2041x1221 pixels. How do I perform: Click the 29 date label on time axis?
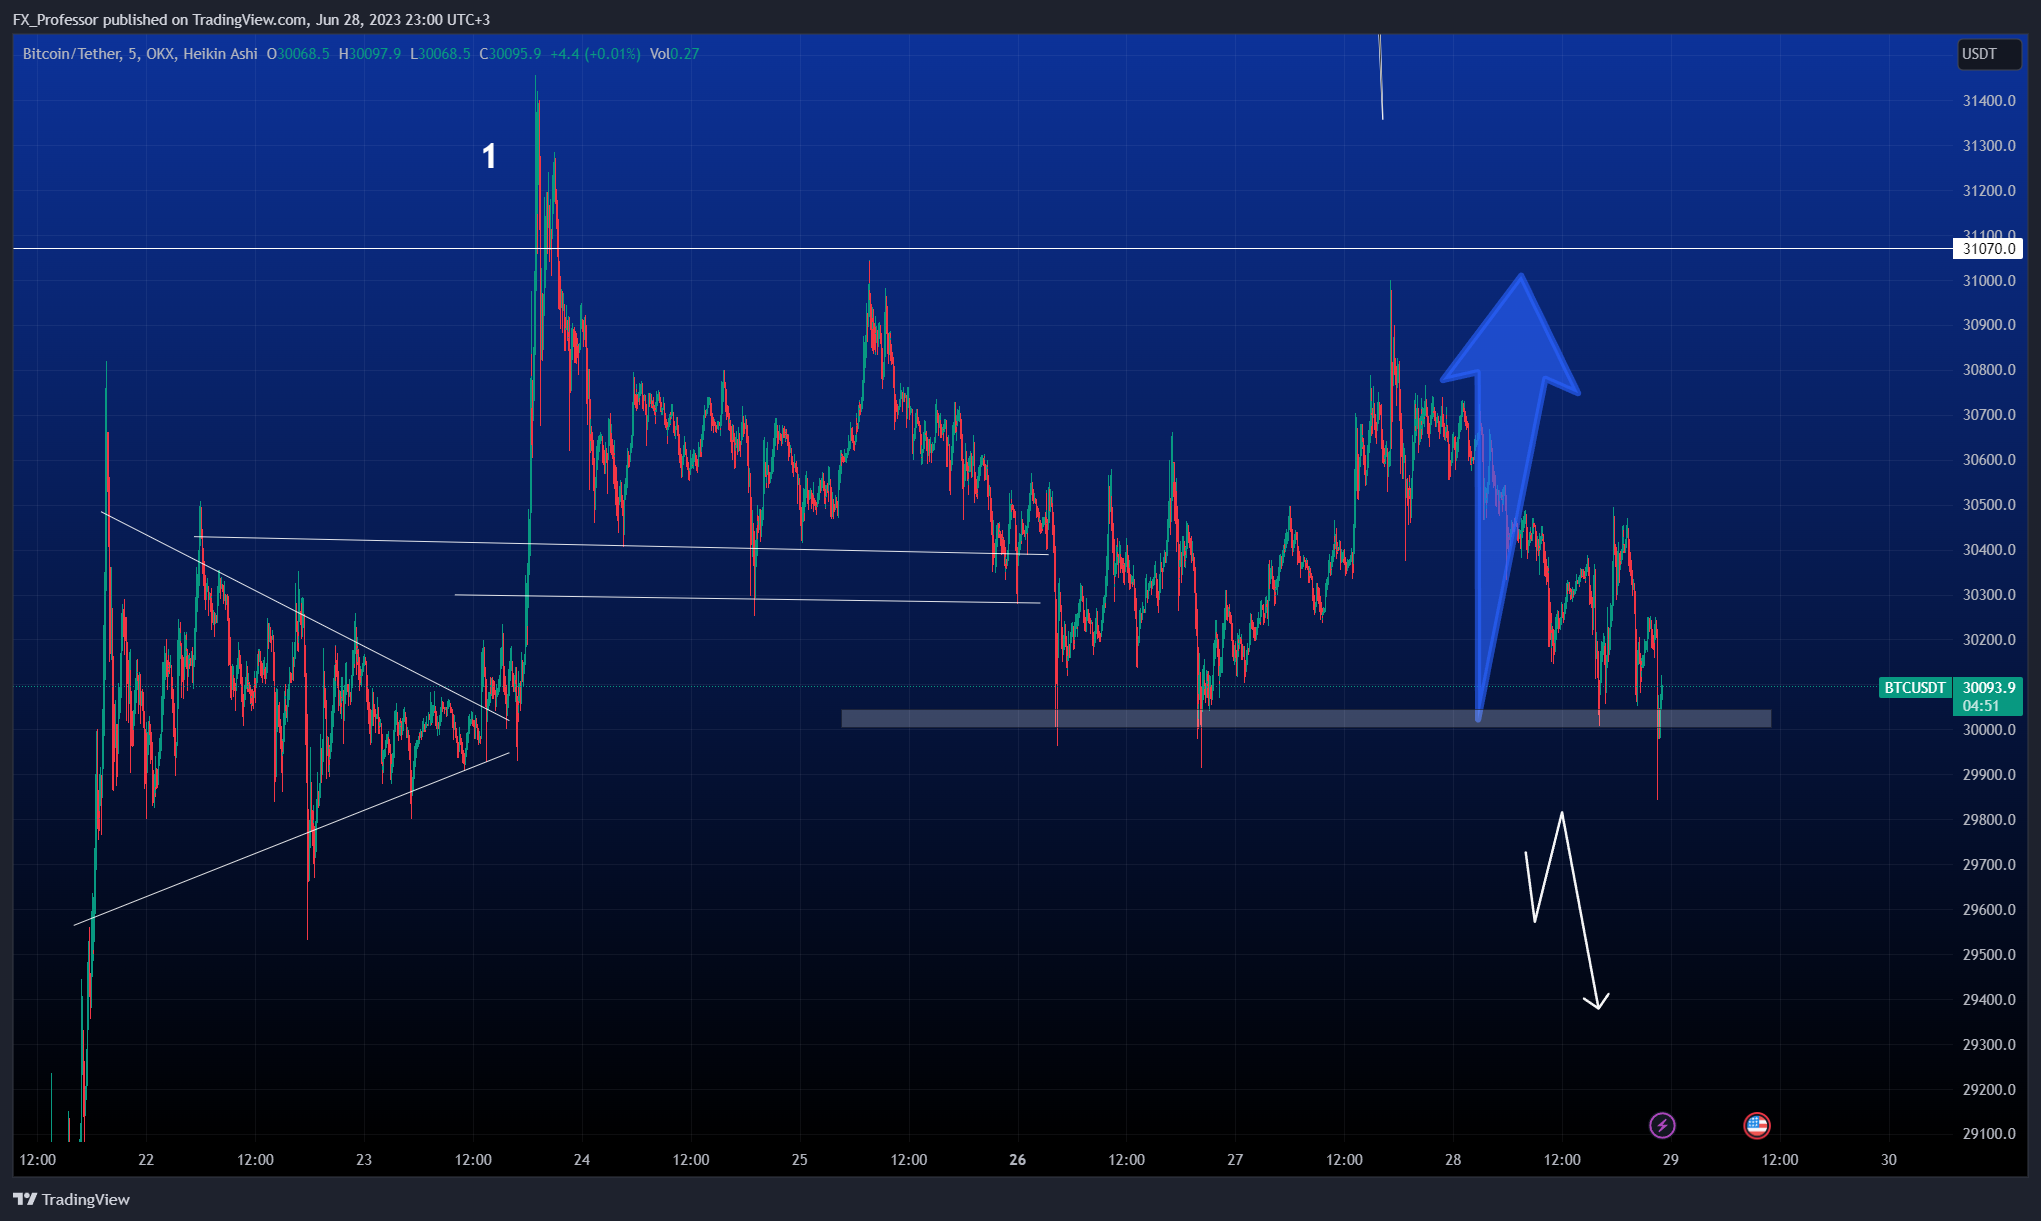(1670, 1160)
